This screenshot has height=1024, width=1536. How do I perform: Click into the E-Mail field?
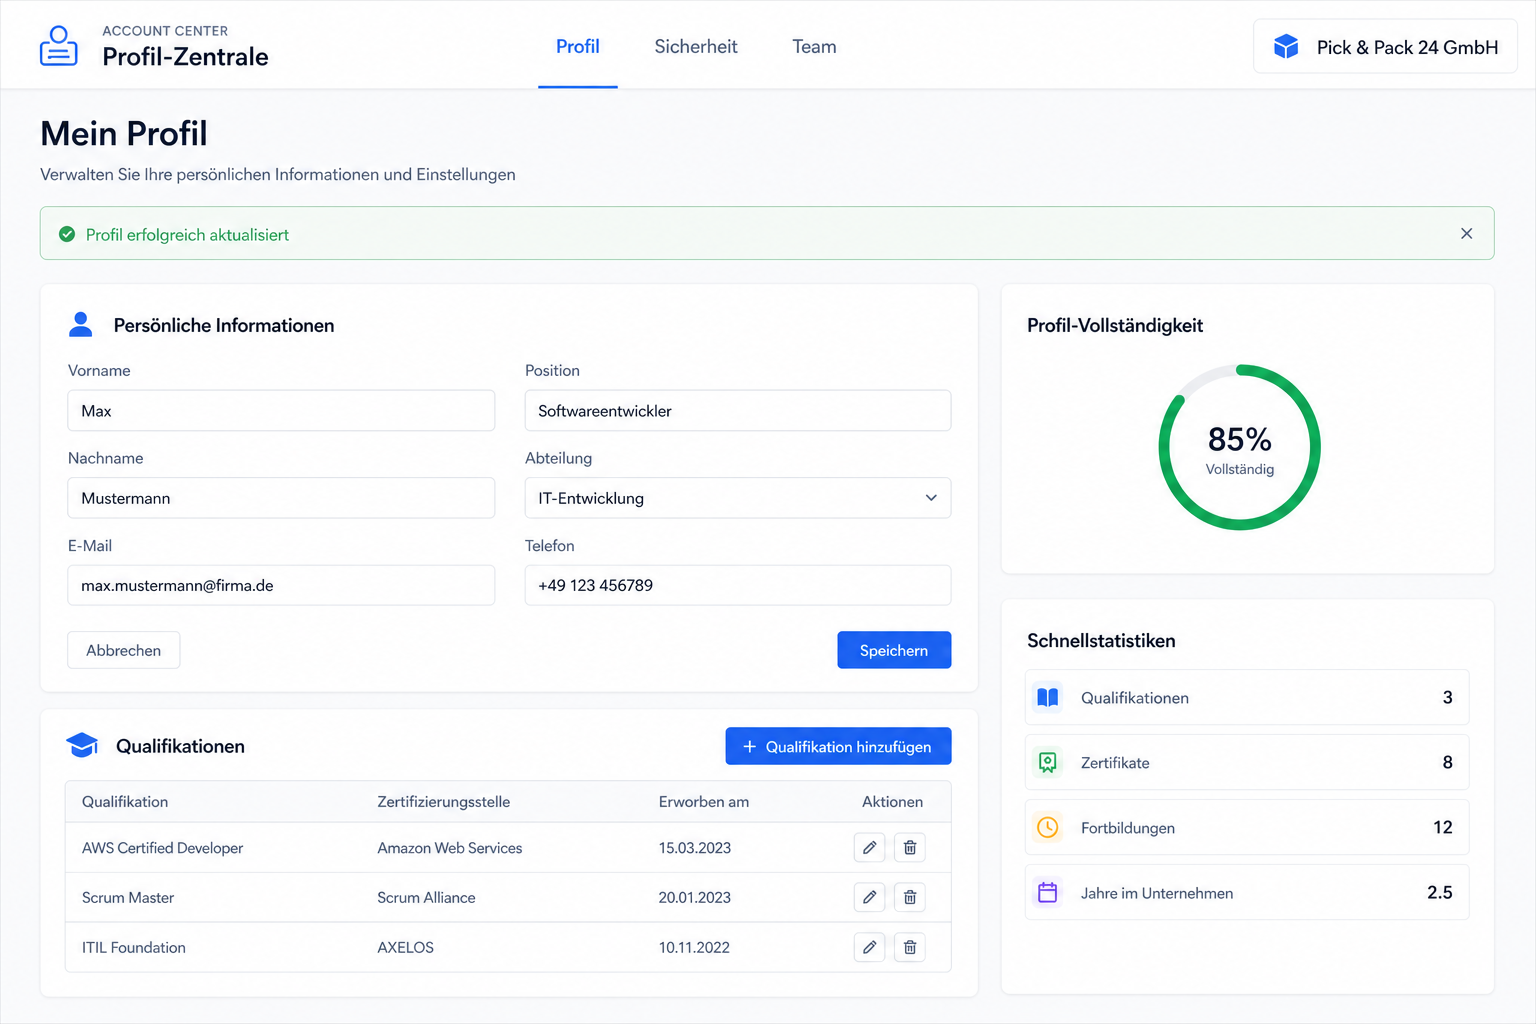[x=281, y=585]
